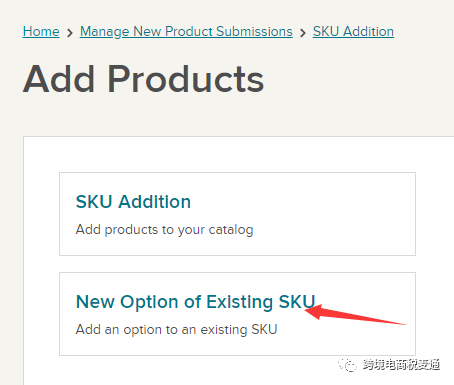Go to the Home breadcrumb link
The width and height of the screenshot is (454, 385).
point(41,32)
